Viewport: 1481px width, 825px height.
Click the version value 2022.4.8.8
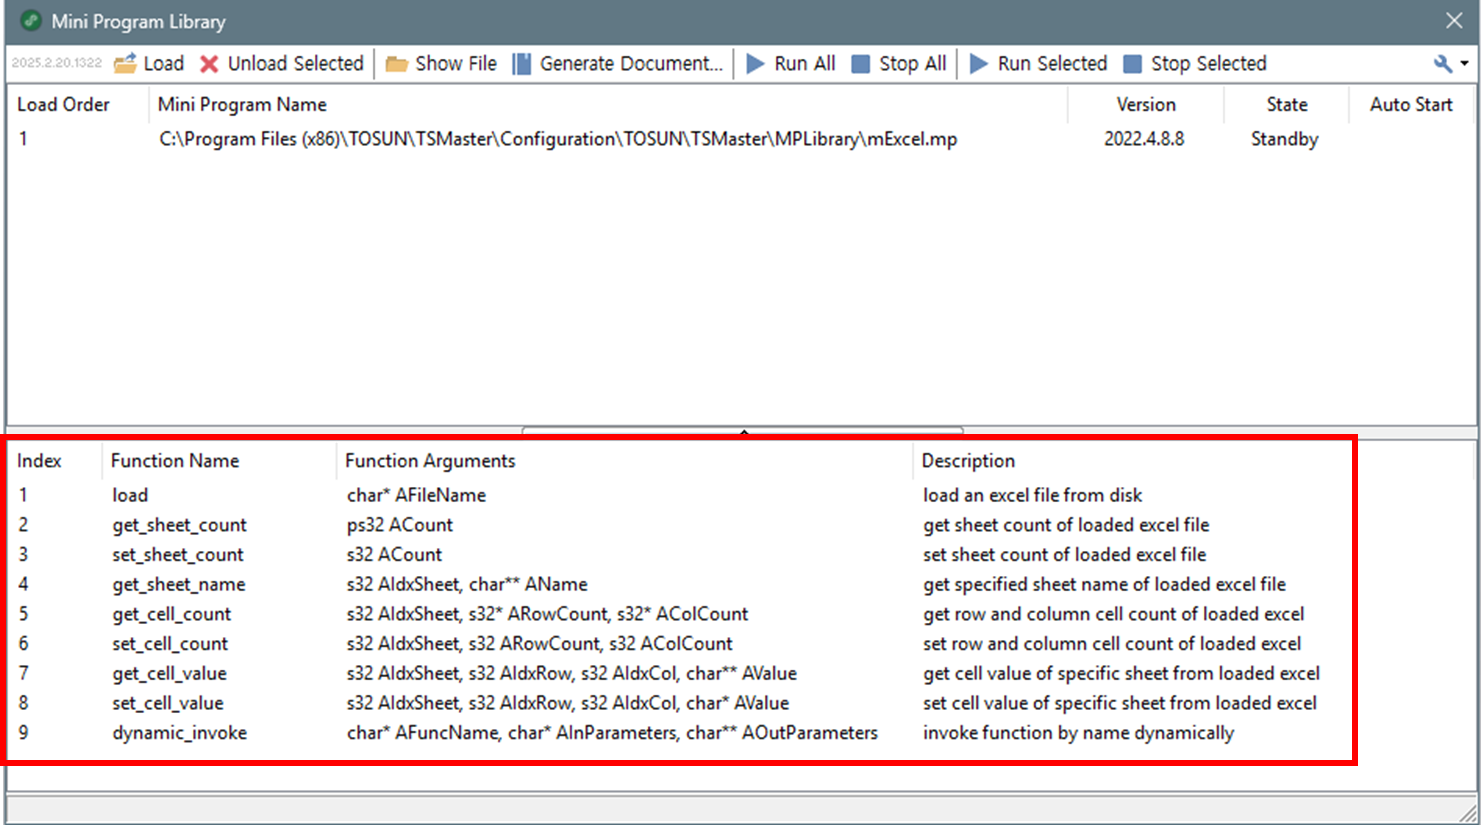point(1144,140)
